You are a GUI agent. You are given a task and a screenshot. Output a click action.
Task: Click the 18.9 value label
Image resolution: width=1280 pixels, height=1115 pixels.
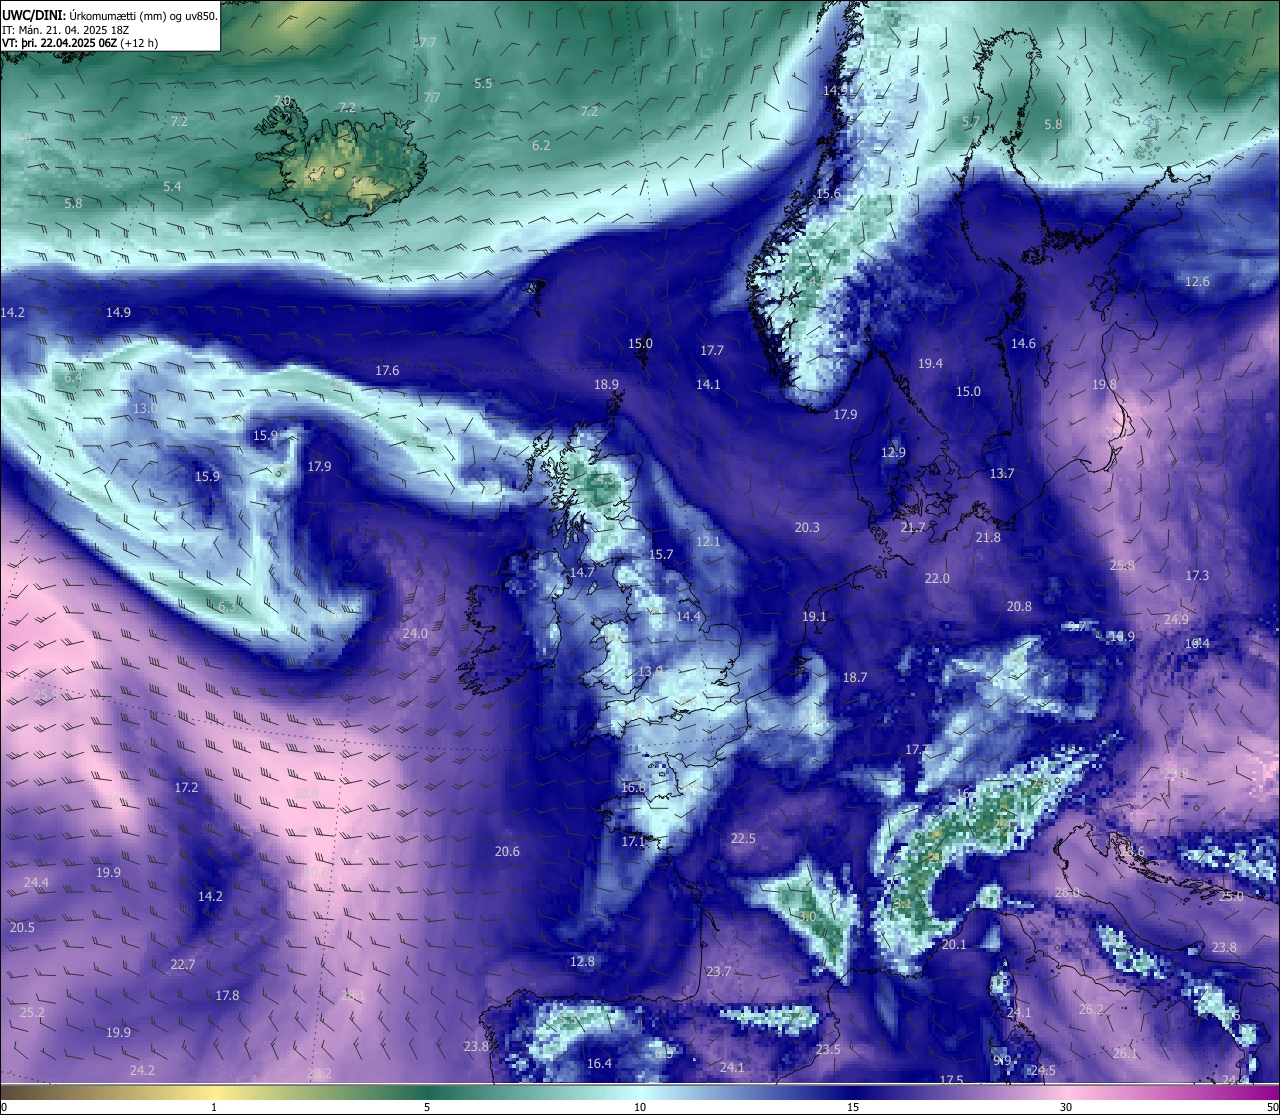(x=606, y=385)
